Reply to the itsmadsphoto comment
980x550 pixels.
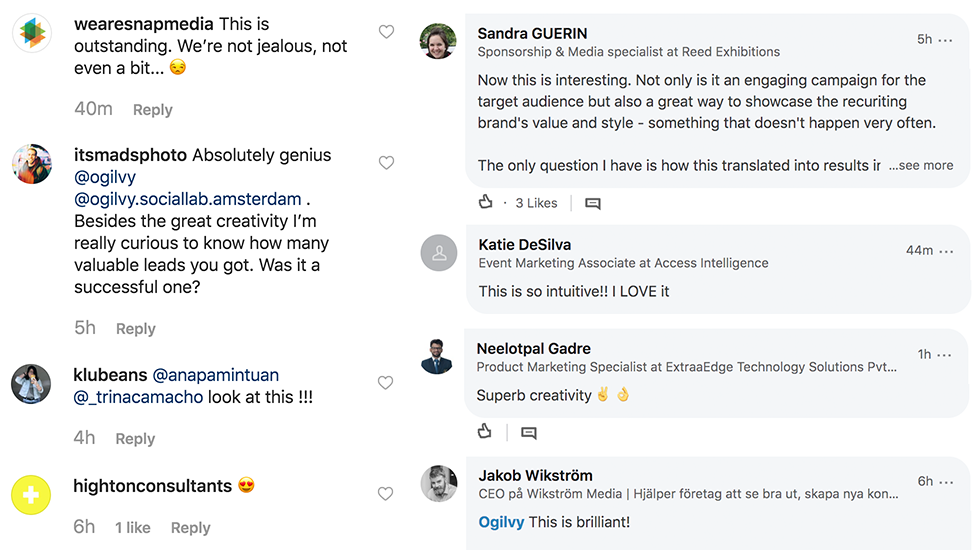click(136, 329)
